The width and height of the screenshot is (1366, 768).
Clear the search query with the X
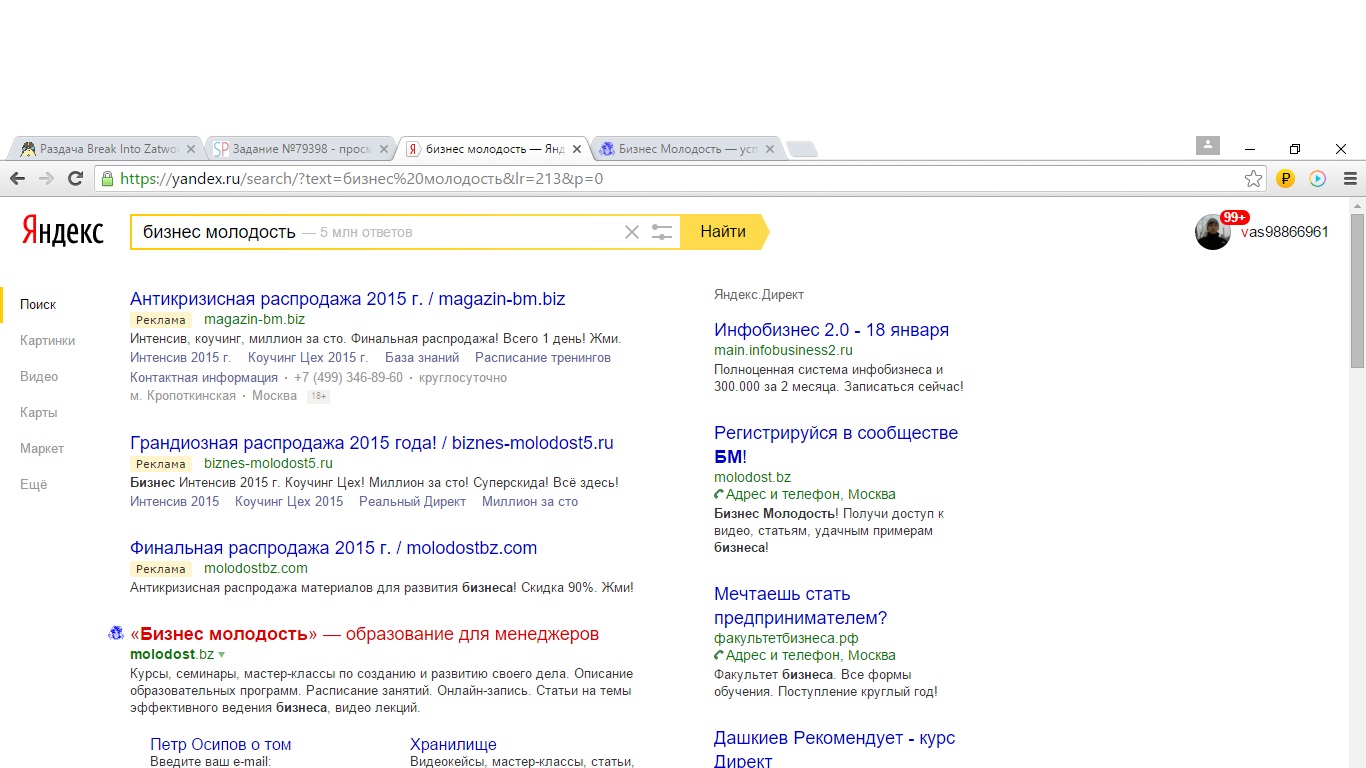point(631,232)
